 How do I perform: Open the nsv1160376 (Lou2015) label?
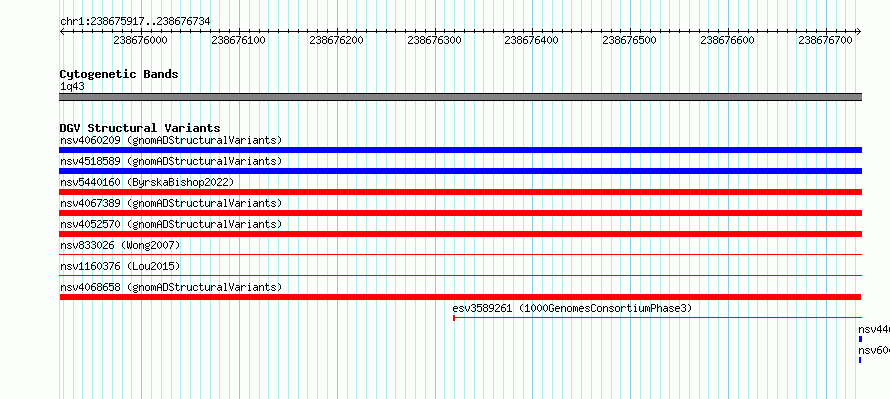(x=120, y=266)
